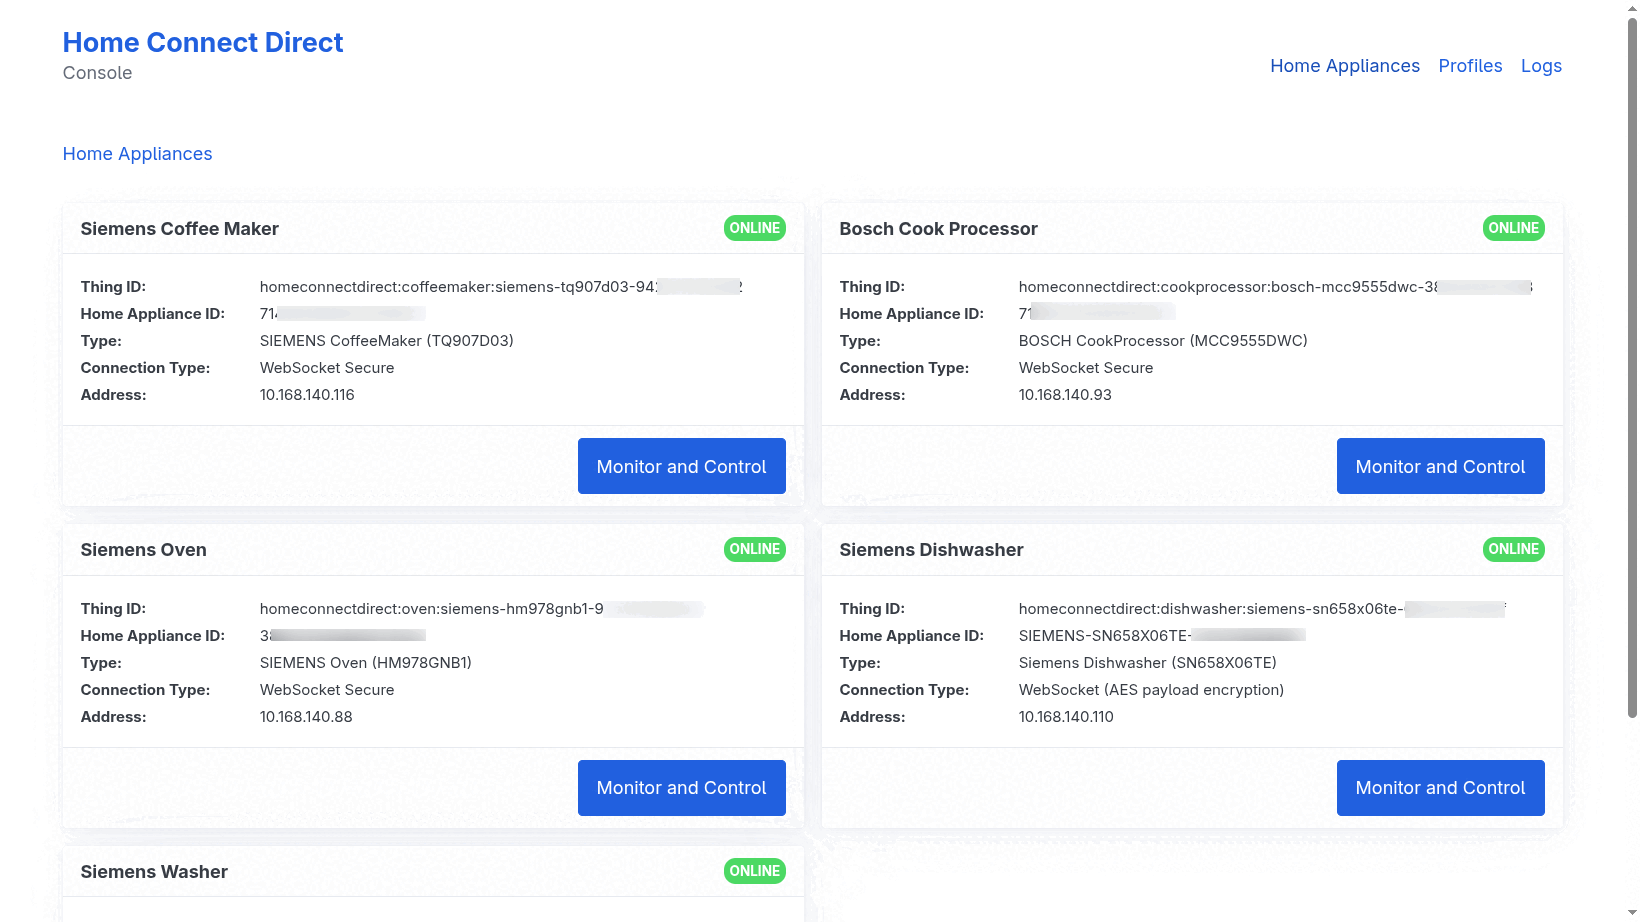This screenshot has height=922, width=1640.
Task: Click the dishwasher's WebSocket (AES payload encryption) text
Action: pyautogui.click(x=1151, y=690)
